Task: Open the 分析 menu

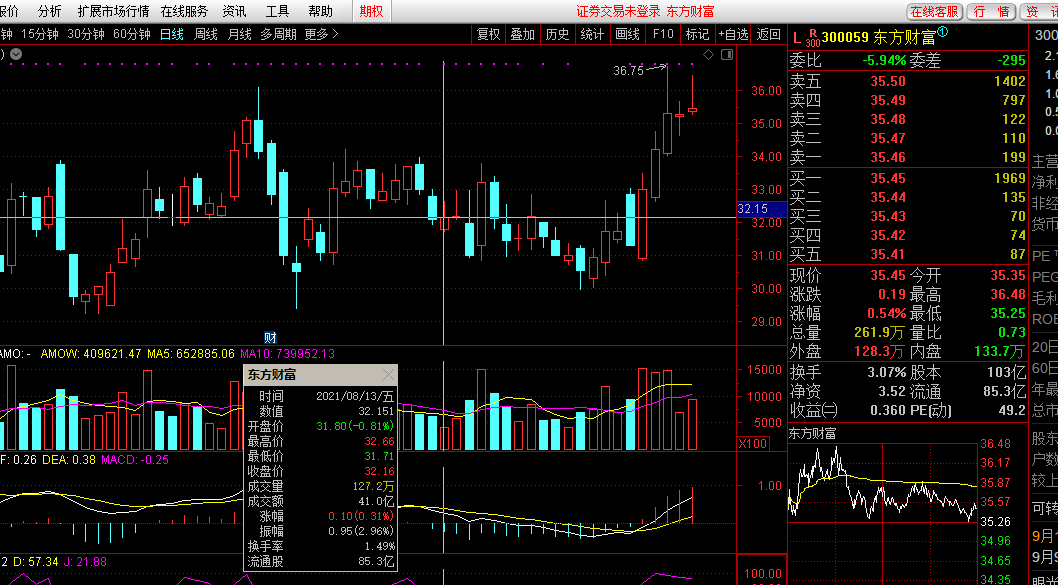Action: [x=49, y=11]
